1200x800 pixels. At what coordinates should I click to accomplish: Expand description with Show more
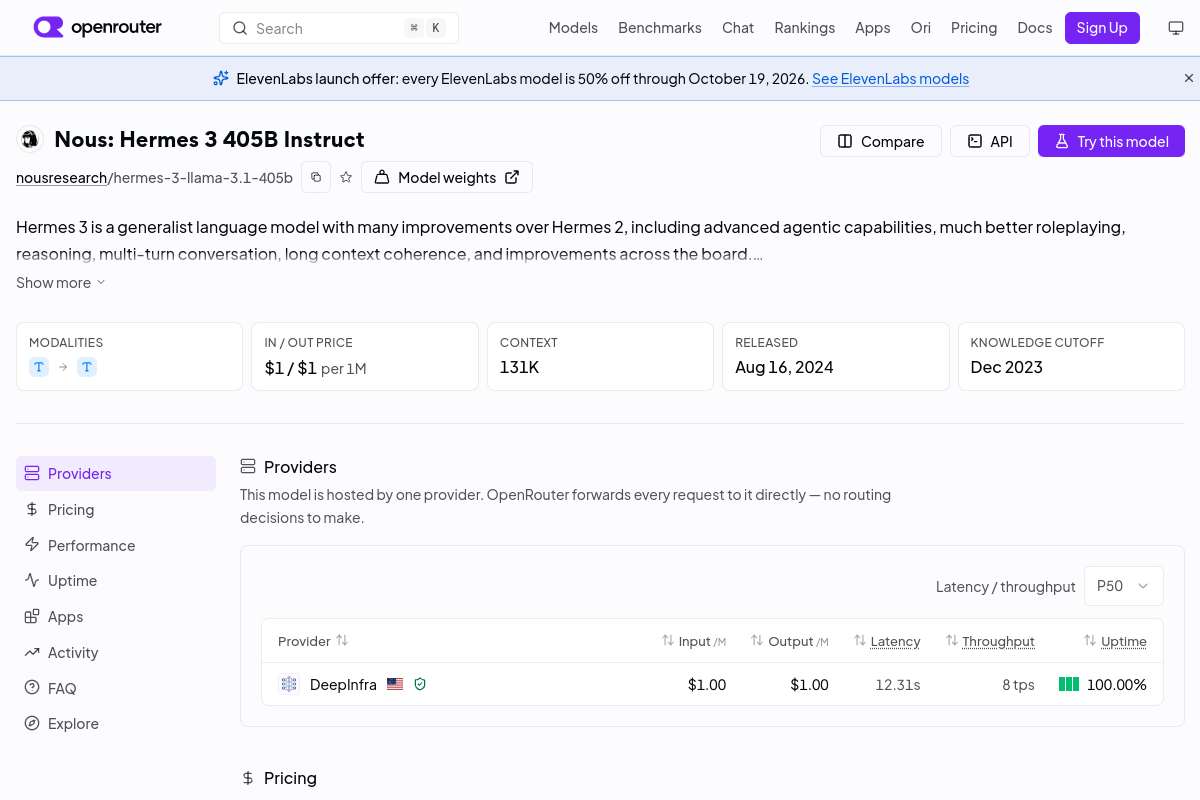tap(60, 283)
